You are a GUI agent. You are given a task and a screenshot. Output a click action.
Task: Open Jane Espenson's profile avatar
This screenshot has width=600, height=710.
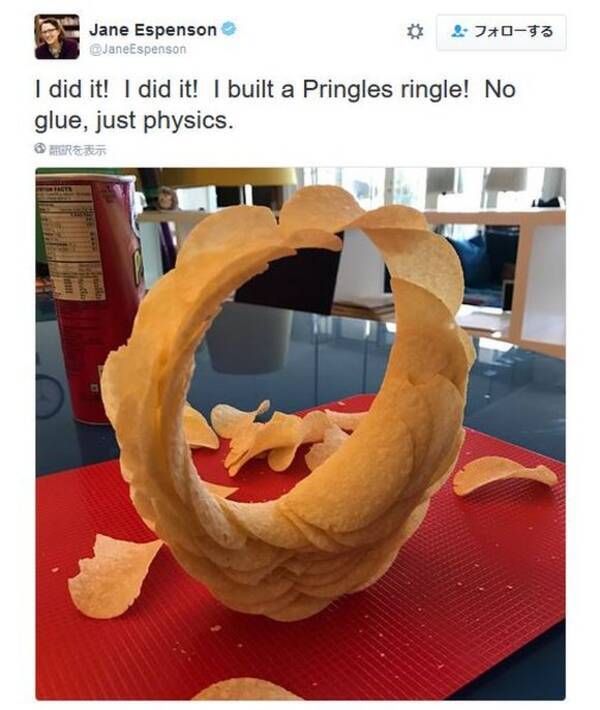pyautogui.click(x=57, y=37)
